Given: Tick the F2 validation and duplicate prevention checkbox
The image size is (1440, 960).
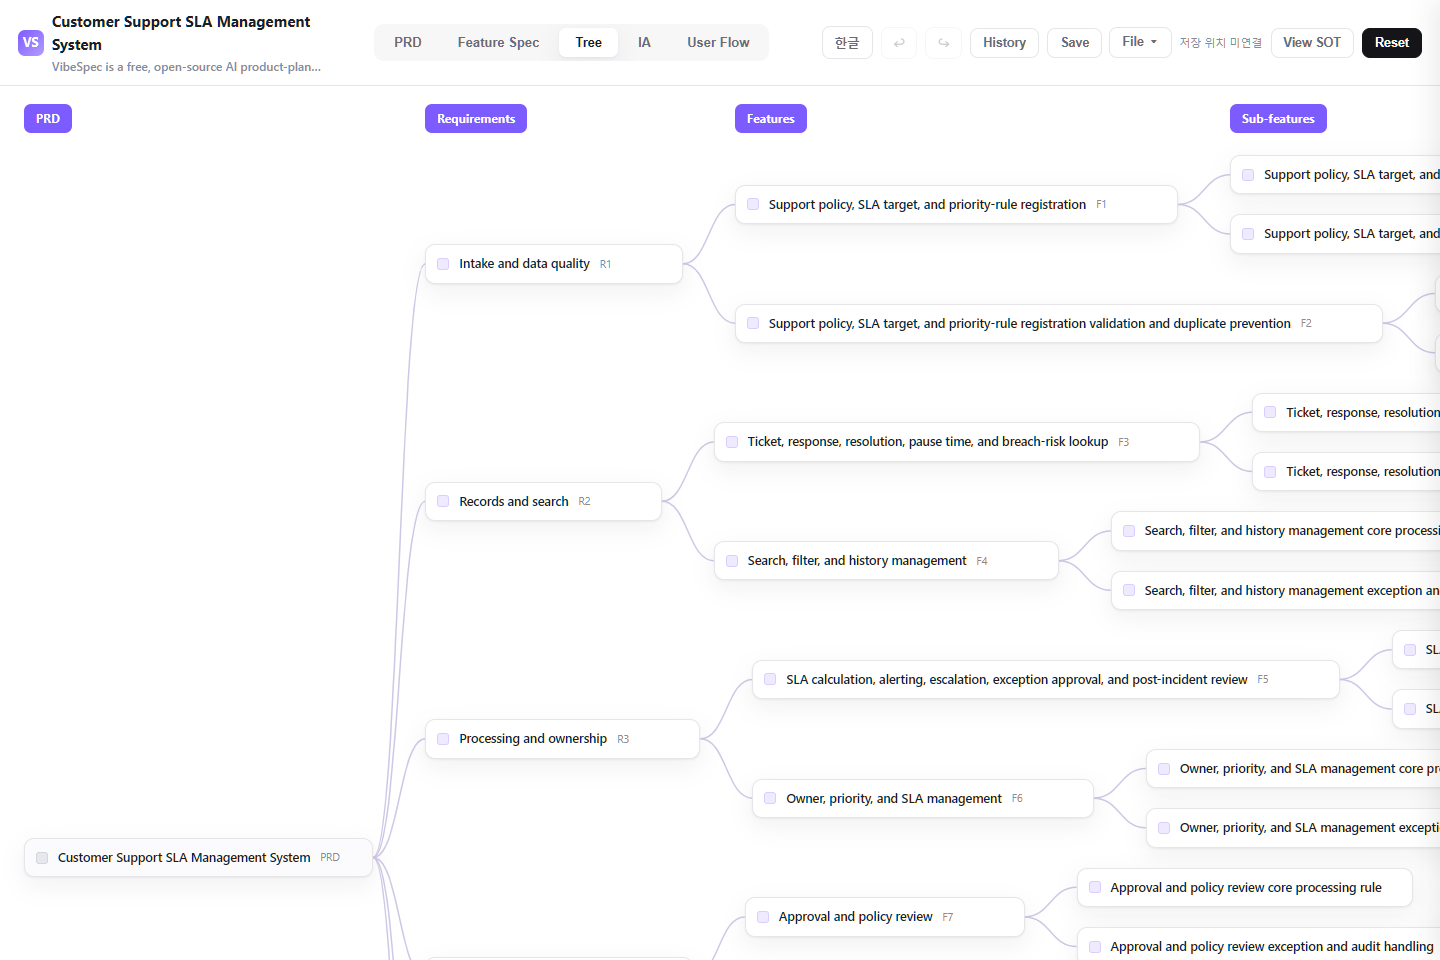Looking at the screenshot, I should tap(753, 323).
